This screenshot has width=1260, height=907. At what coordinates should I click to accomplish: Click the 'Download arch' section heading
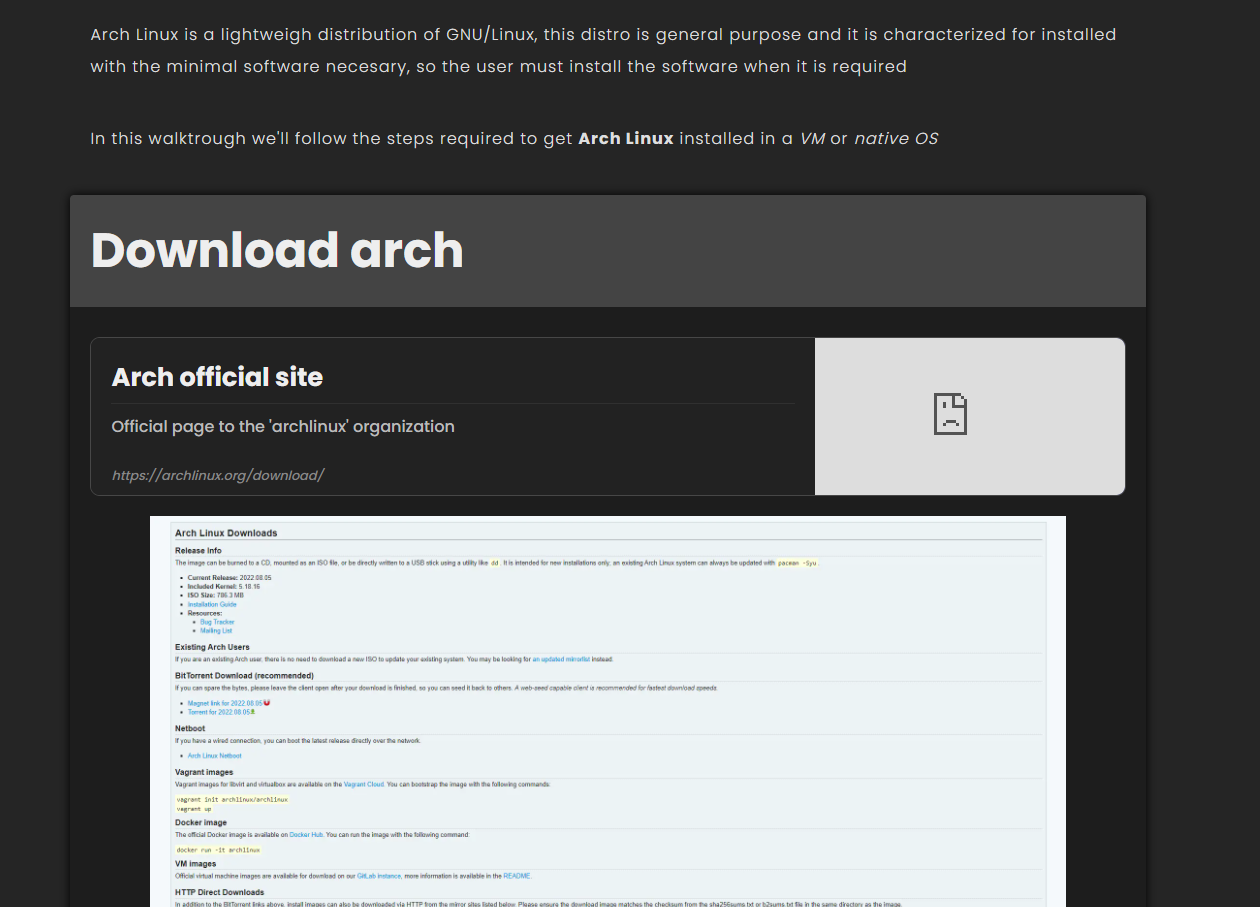pos(277,250)
